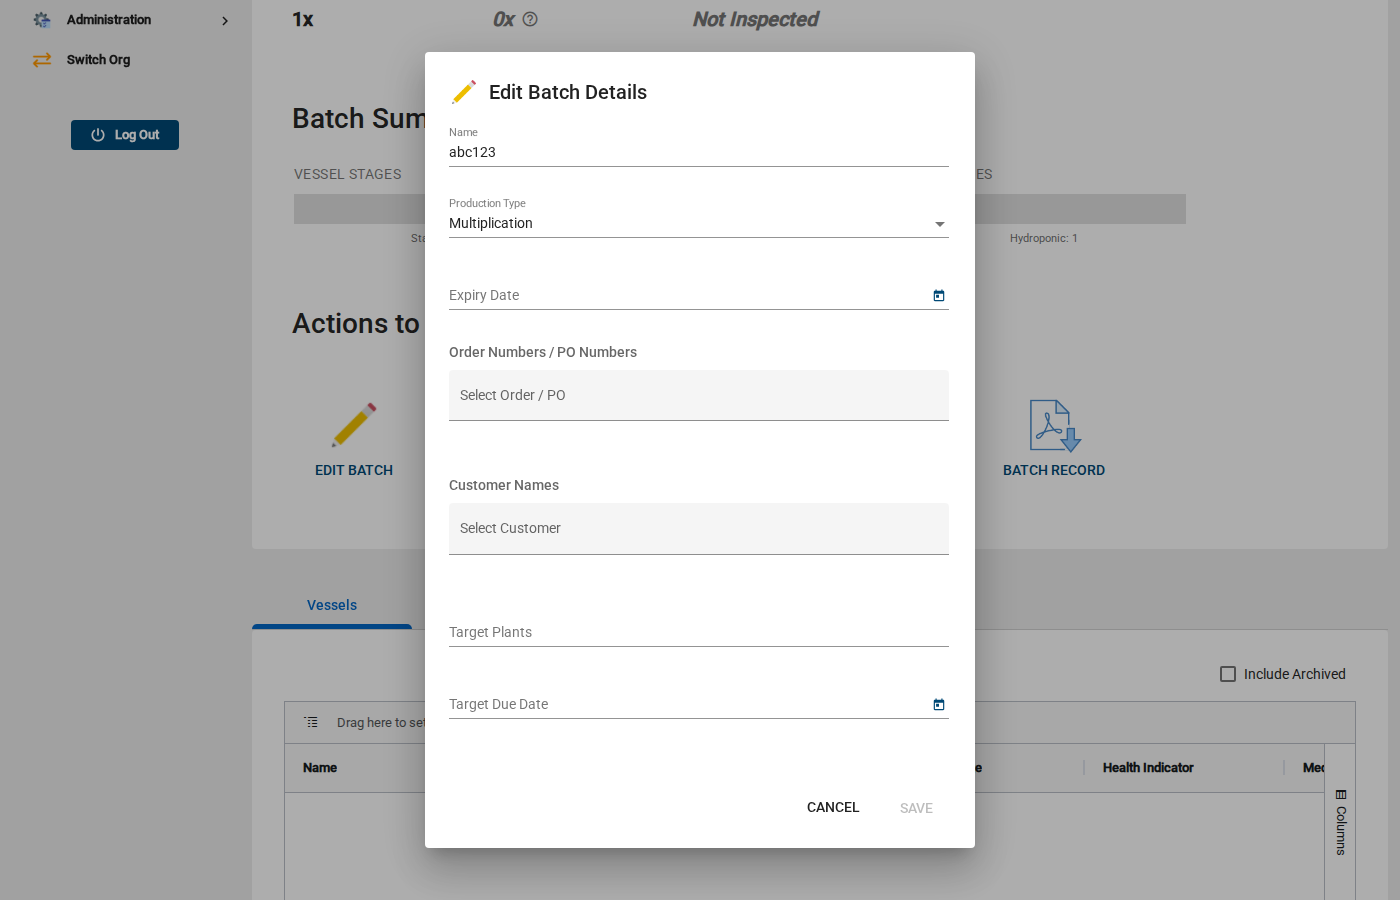The image size is (1400, 900).
Task: Switch to the Vessels tab
Action: [331, 605]
